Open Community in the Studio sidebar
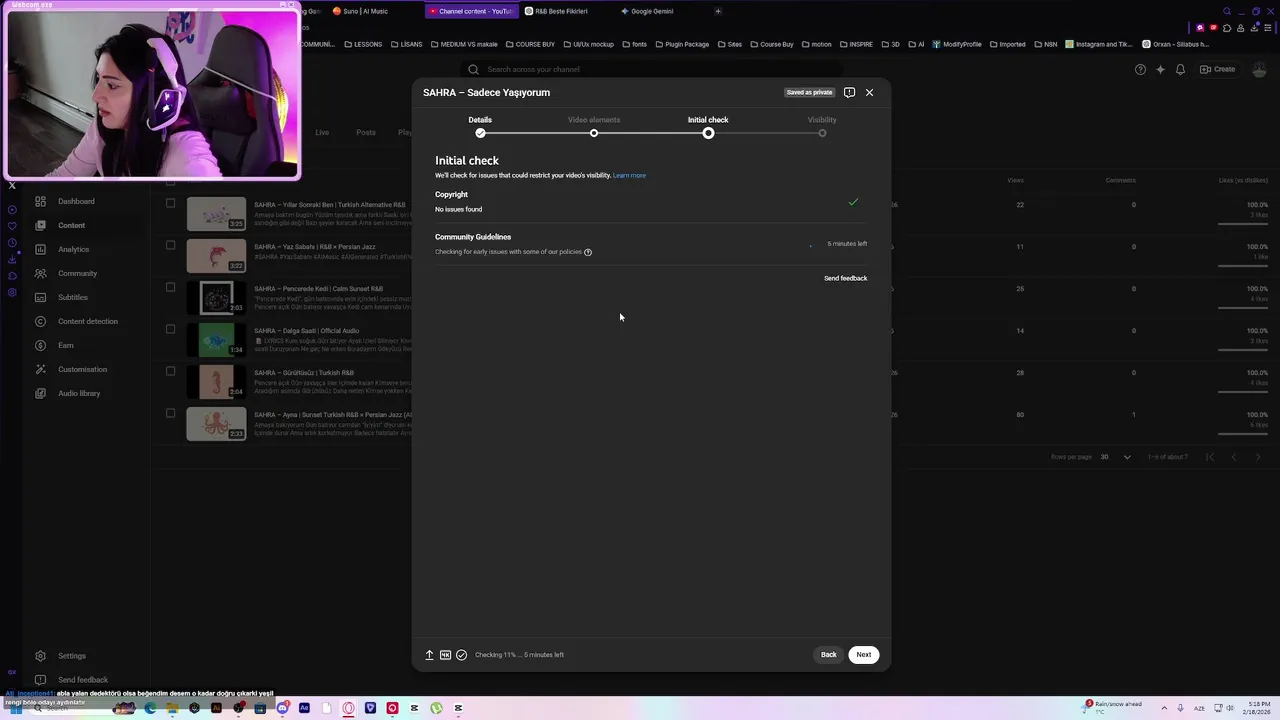 tap(77, 273)
